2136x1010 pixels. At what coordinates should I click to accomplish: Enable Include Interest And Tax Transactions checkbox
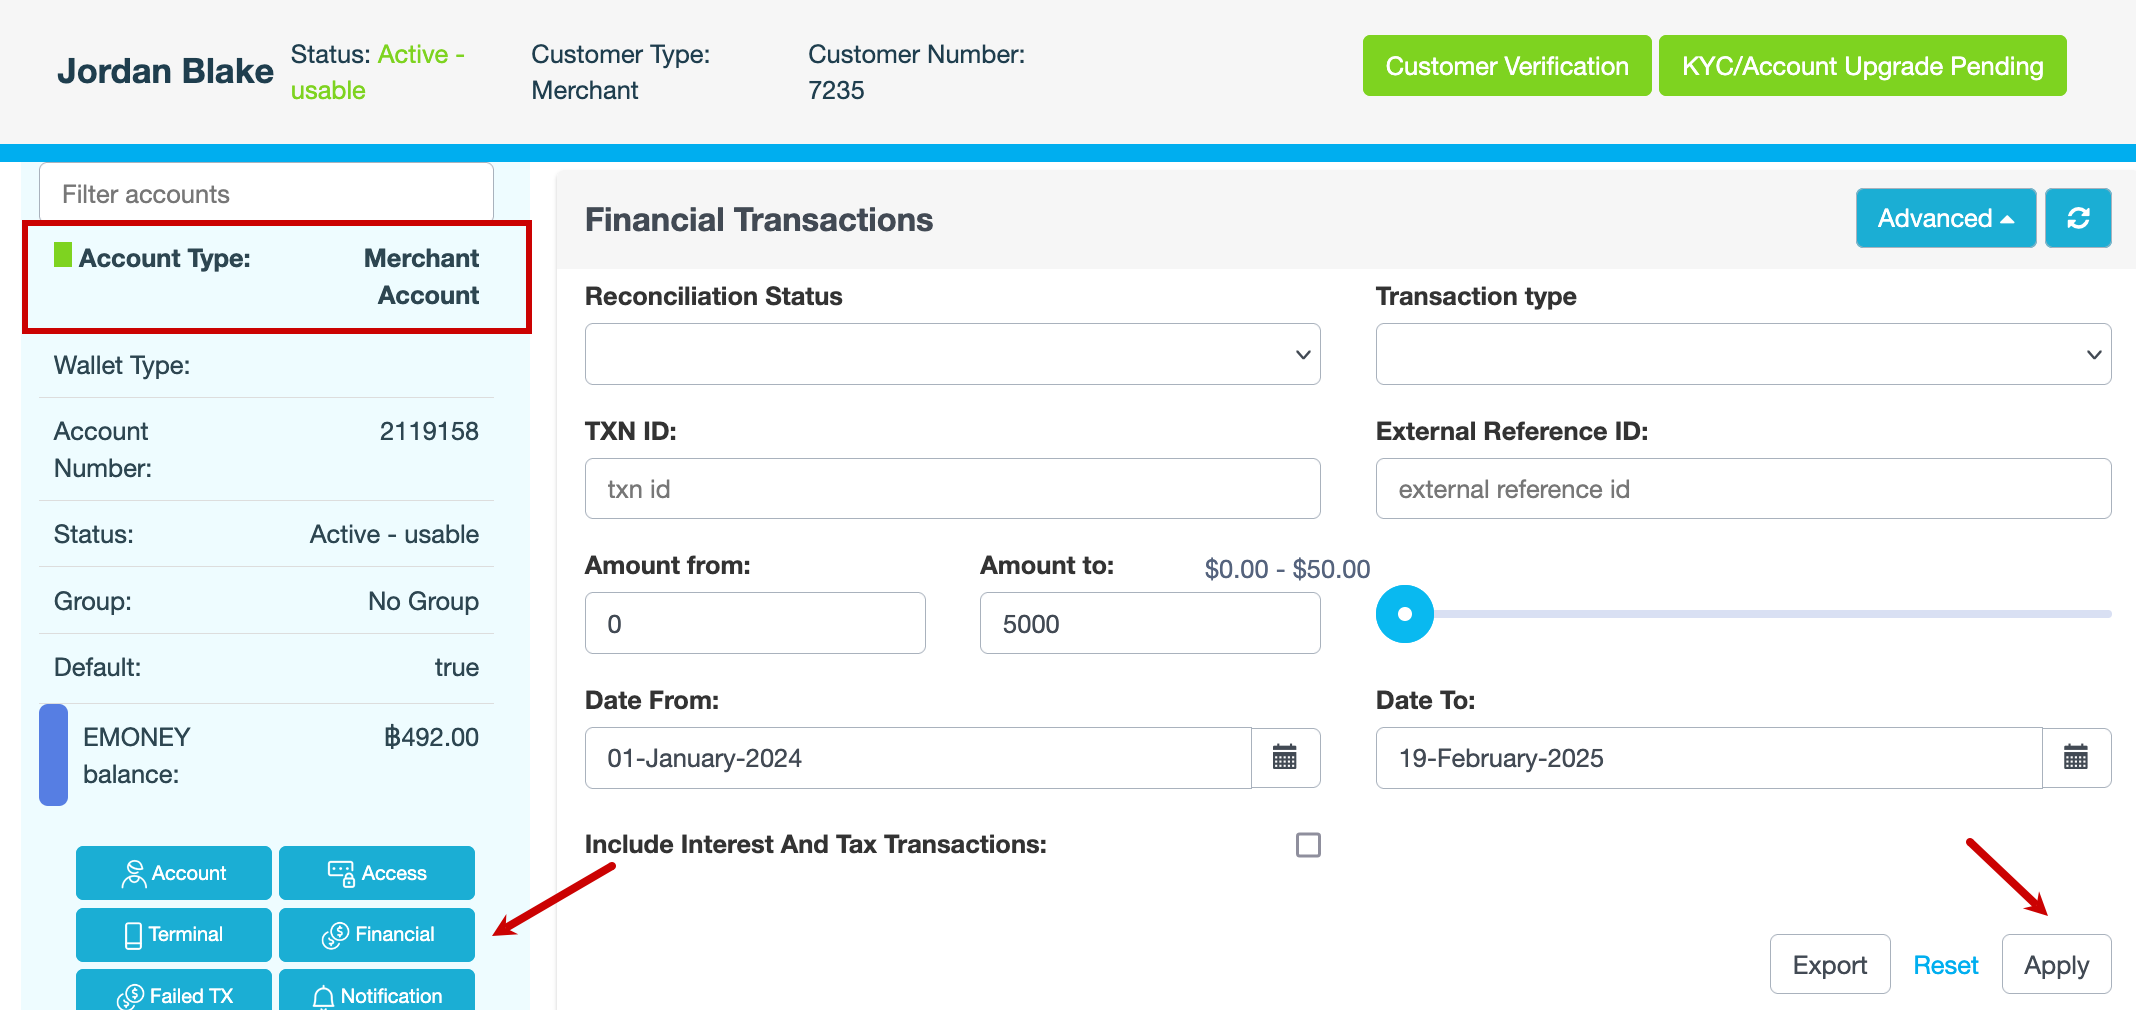click(1308, 845)
